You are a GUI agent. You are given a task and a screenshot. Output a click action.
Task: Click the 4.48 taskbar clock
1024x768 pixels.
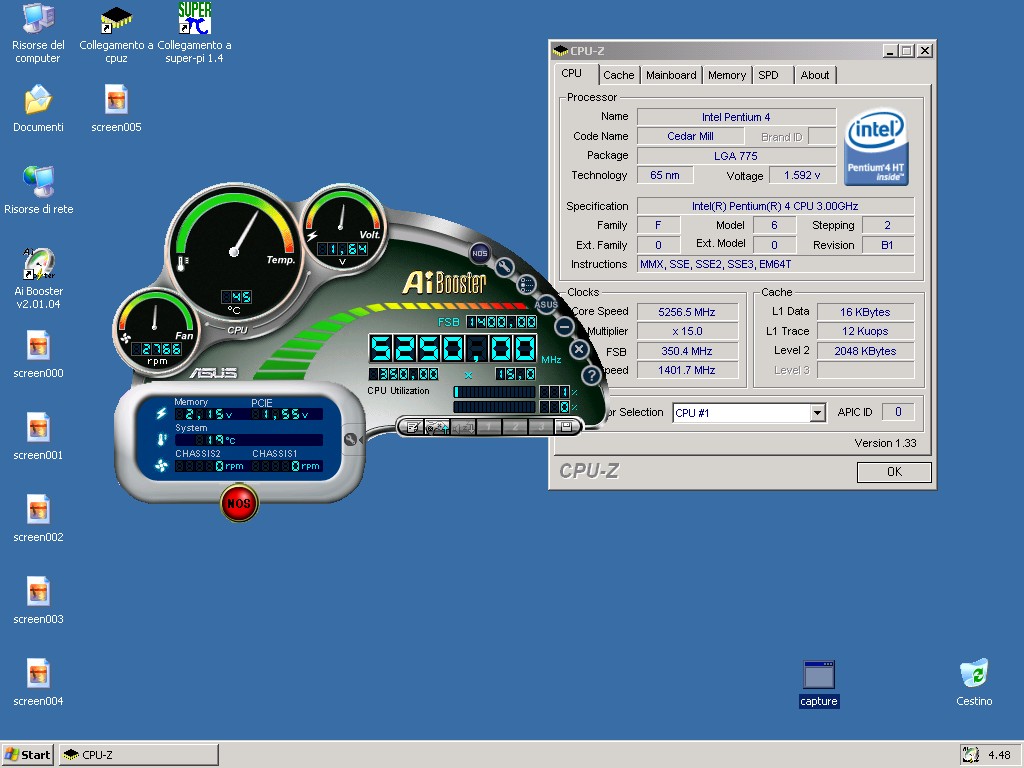pos(999,755)
